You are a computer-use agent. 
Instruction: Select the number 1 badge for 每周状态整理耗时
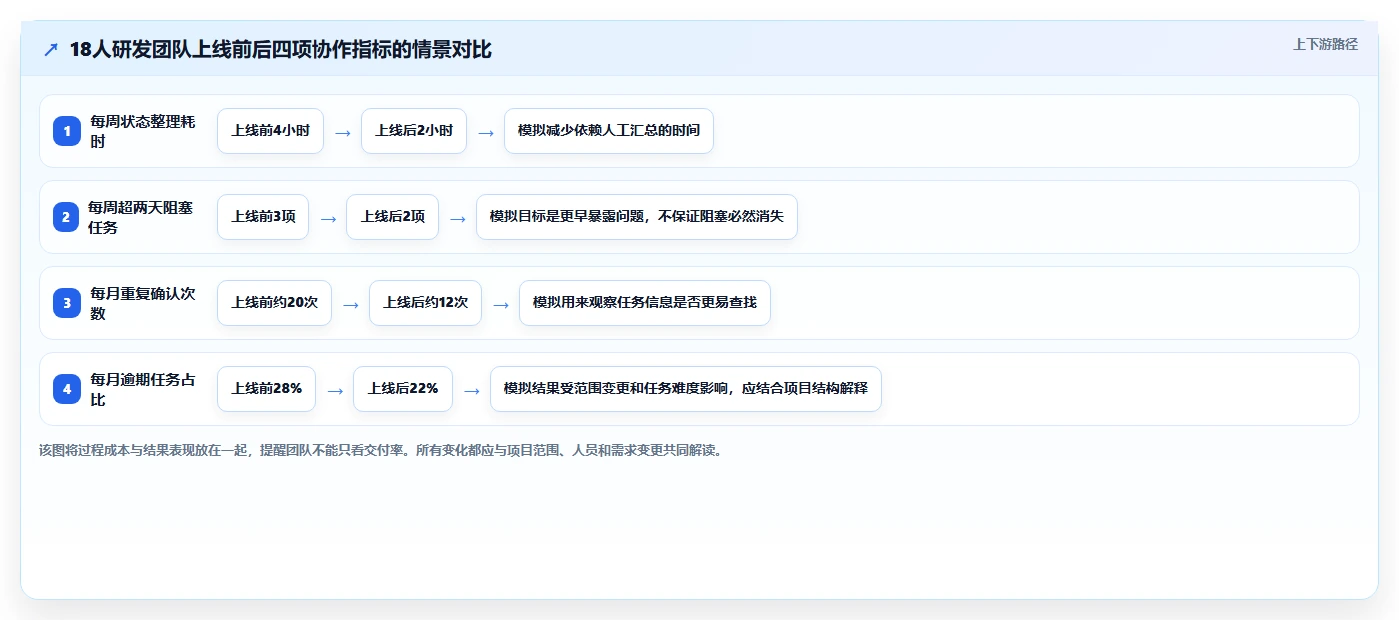(67, 131)
